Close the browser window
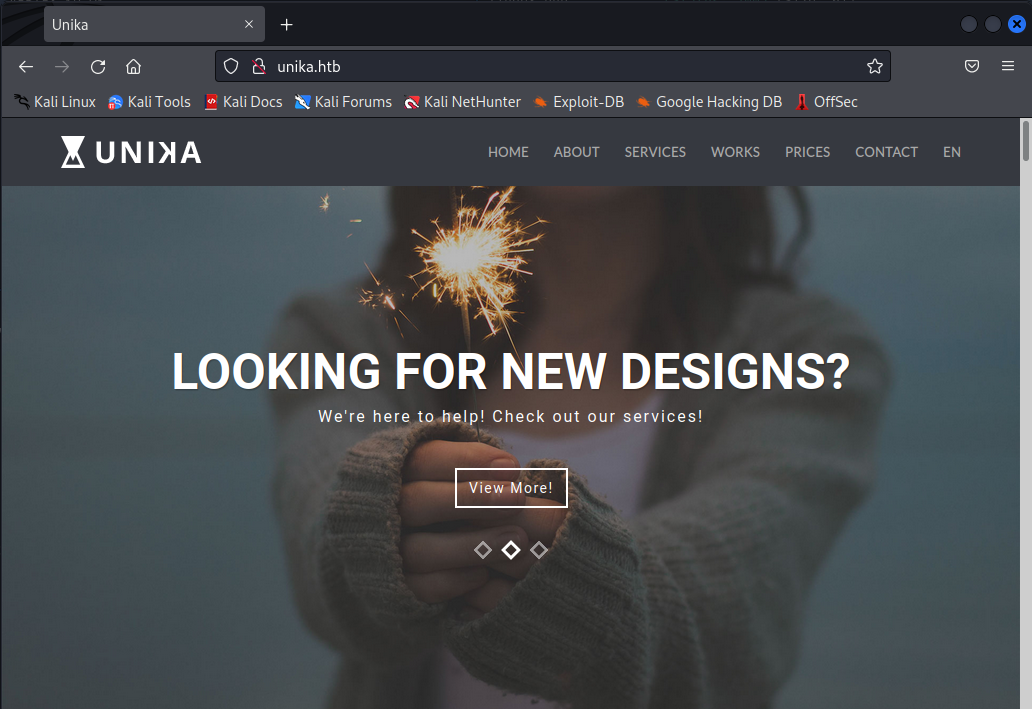The image size is (1032, 709). (1017, 24)
